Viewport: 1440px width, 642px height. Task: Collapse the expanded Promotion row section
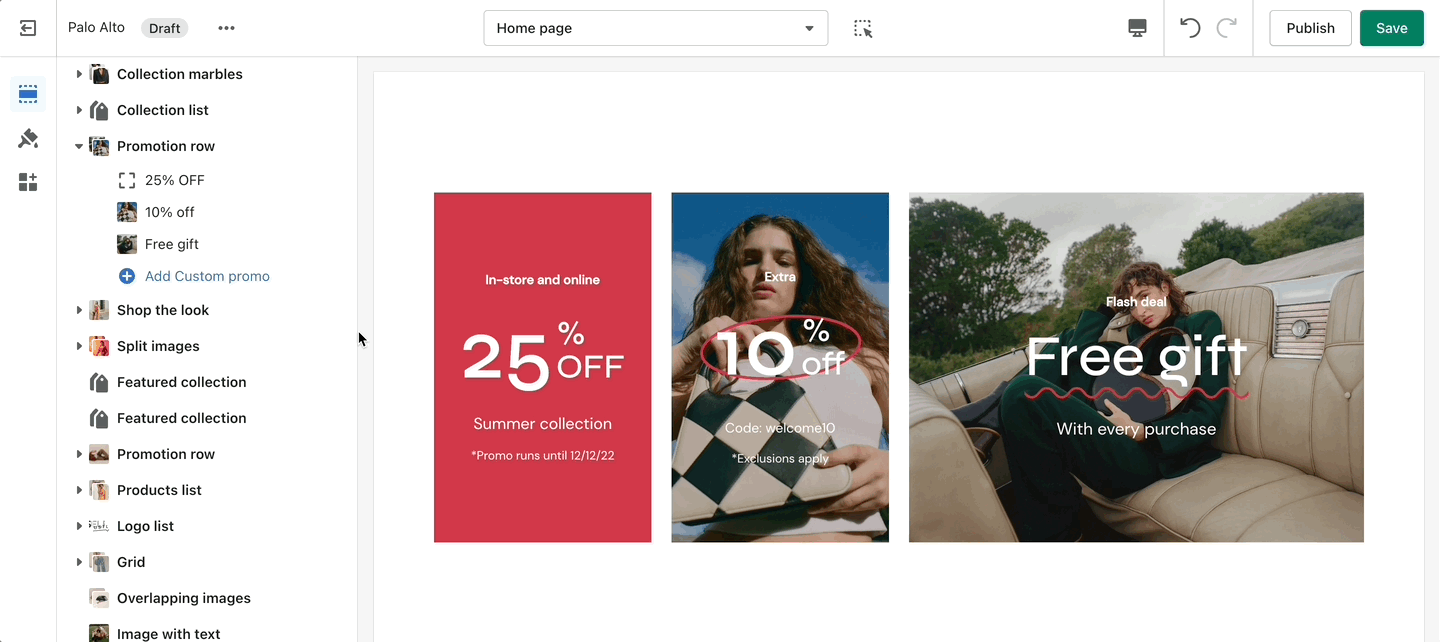[x=79, y=146]
